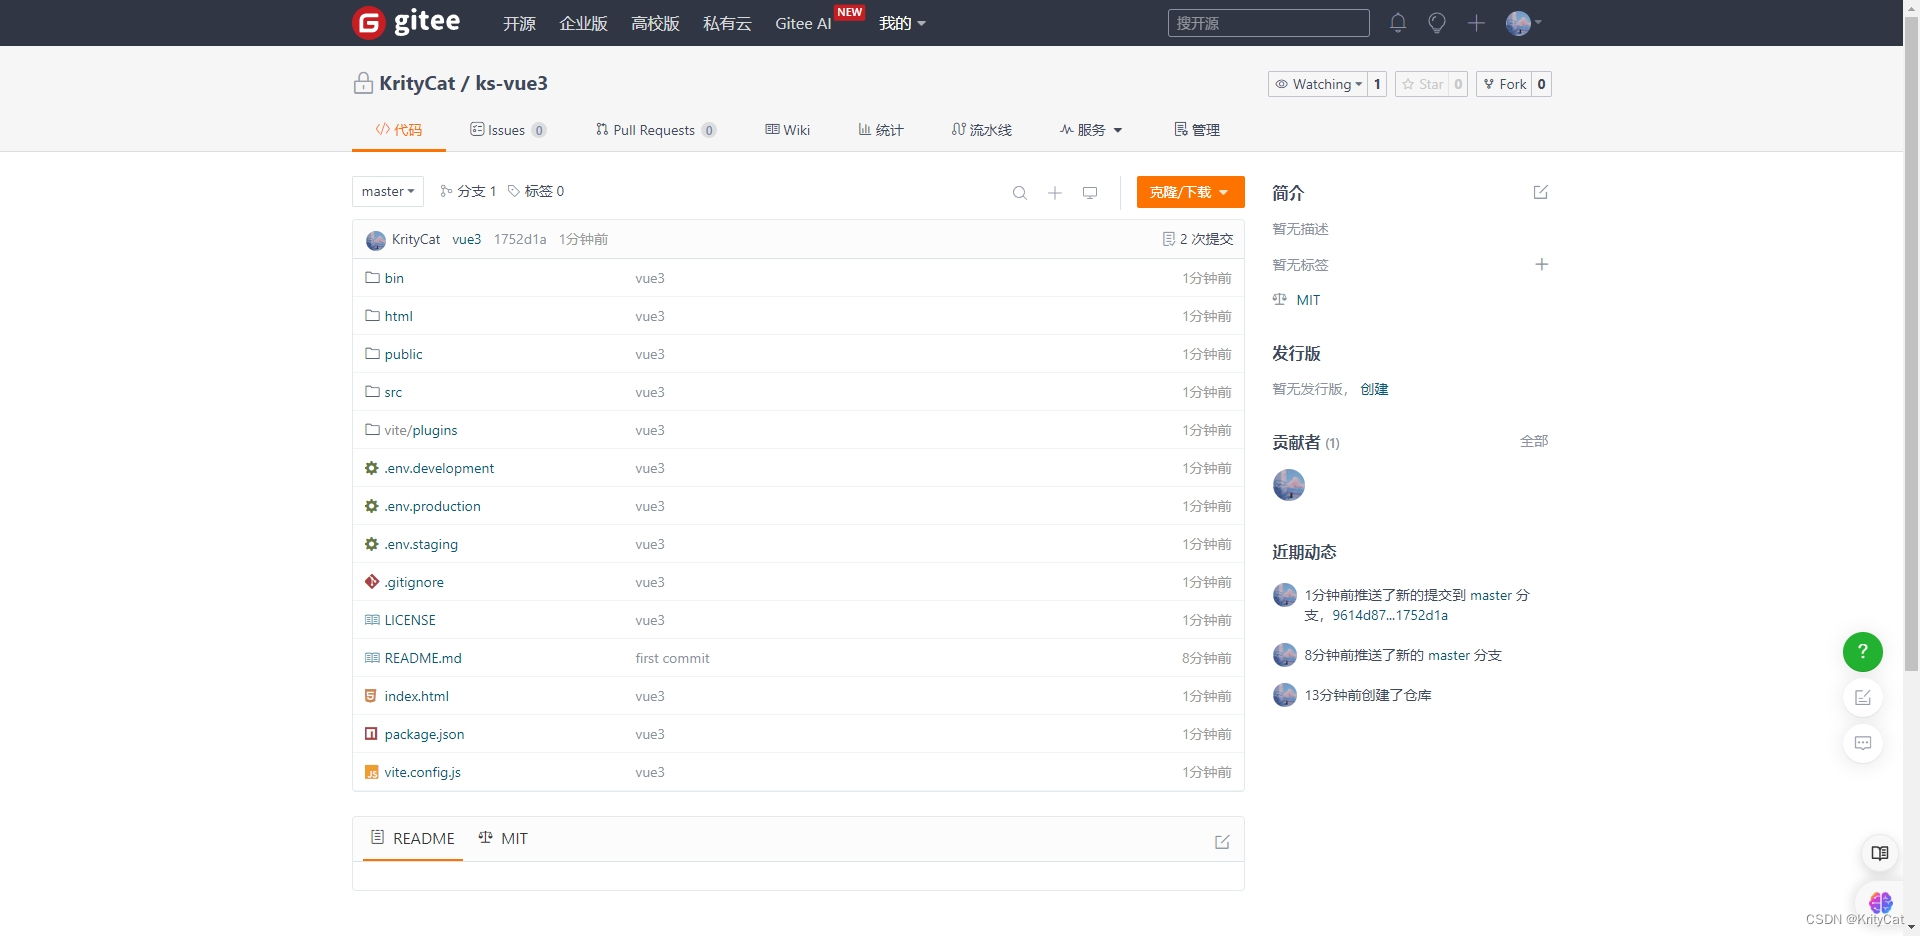This screenshot has height=936, width=1920.
Task: Switch to the Pull Requests tab
Action: pos(656,130)
